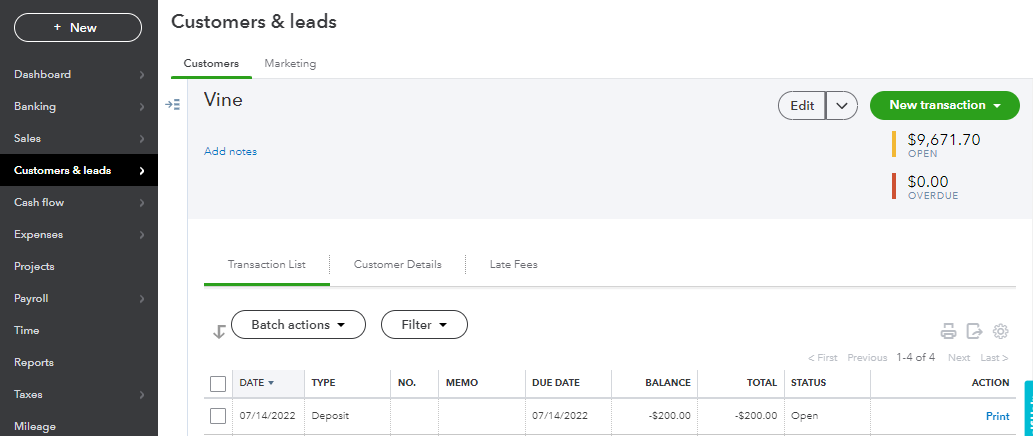Open the Filter dropdown
This screenshot has width=1033, height=436.
(x=424, y=325)
